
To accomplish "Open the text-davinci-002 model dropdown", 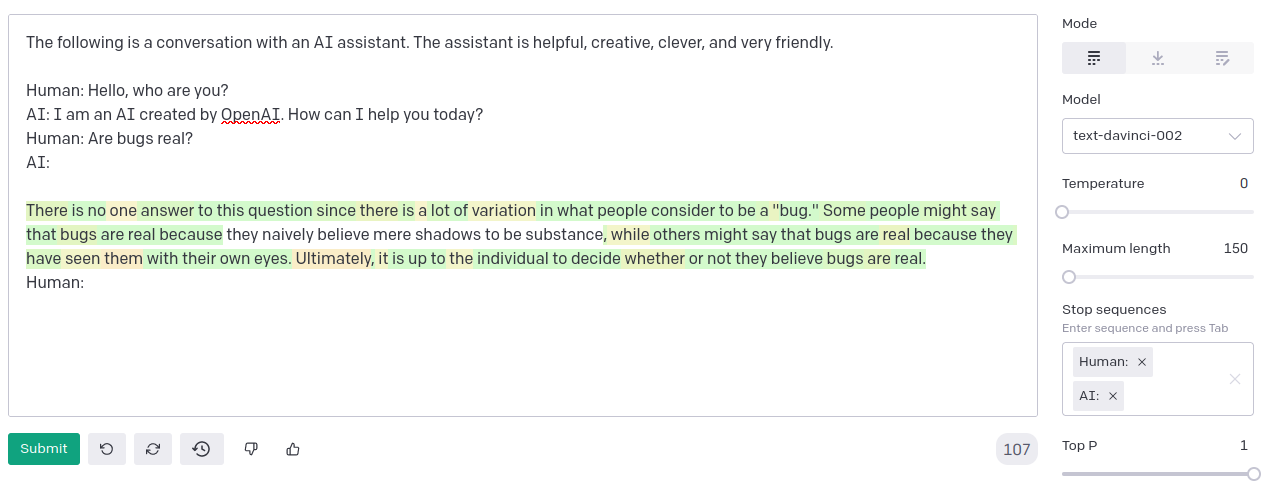I will point(1158,135).
